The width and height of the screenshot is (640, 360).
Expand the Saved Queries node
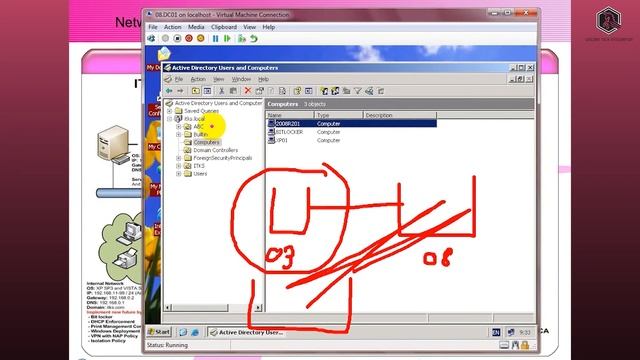click(169, 111)
